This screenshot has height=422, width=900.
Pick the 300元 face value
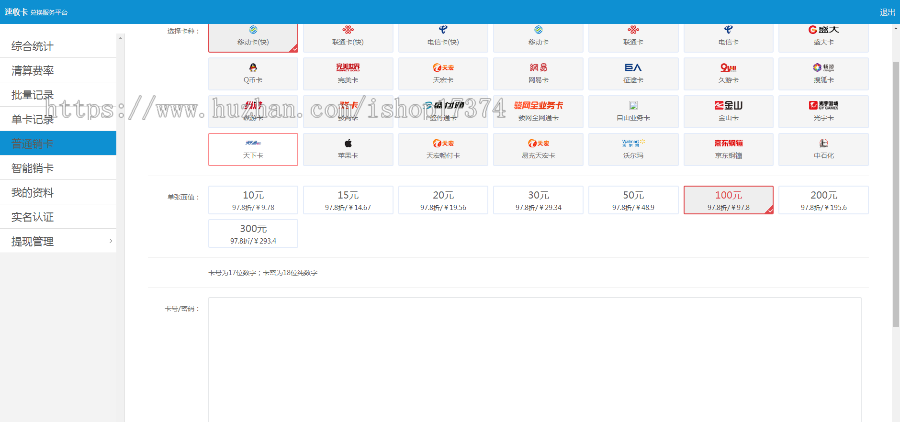coord(253,234)
